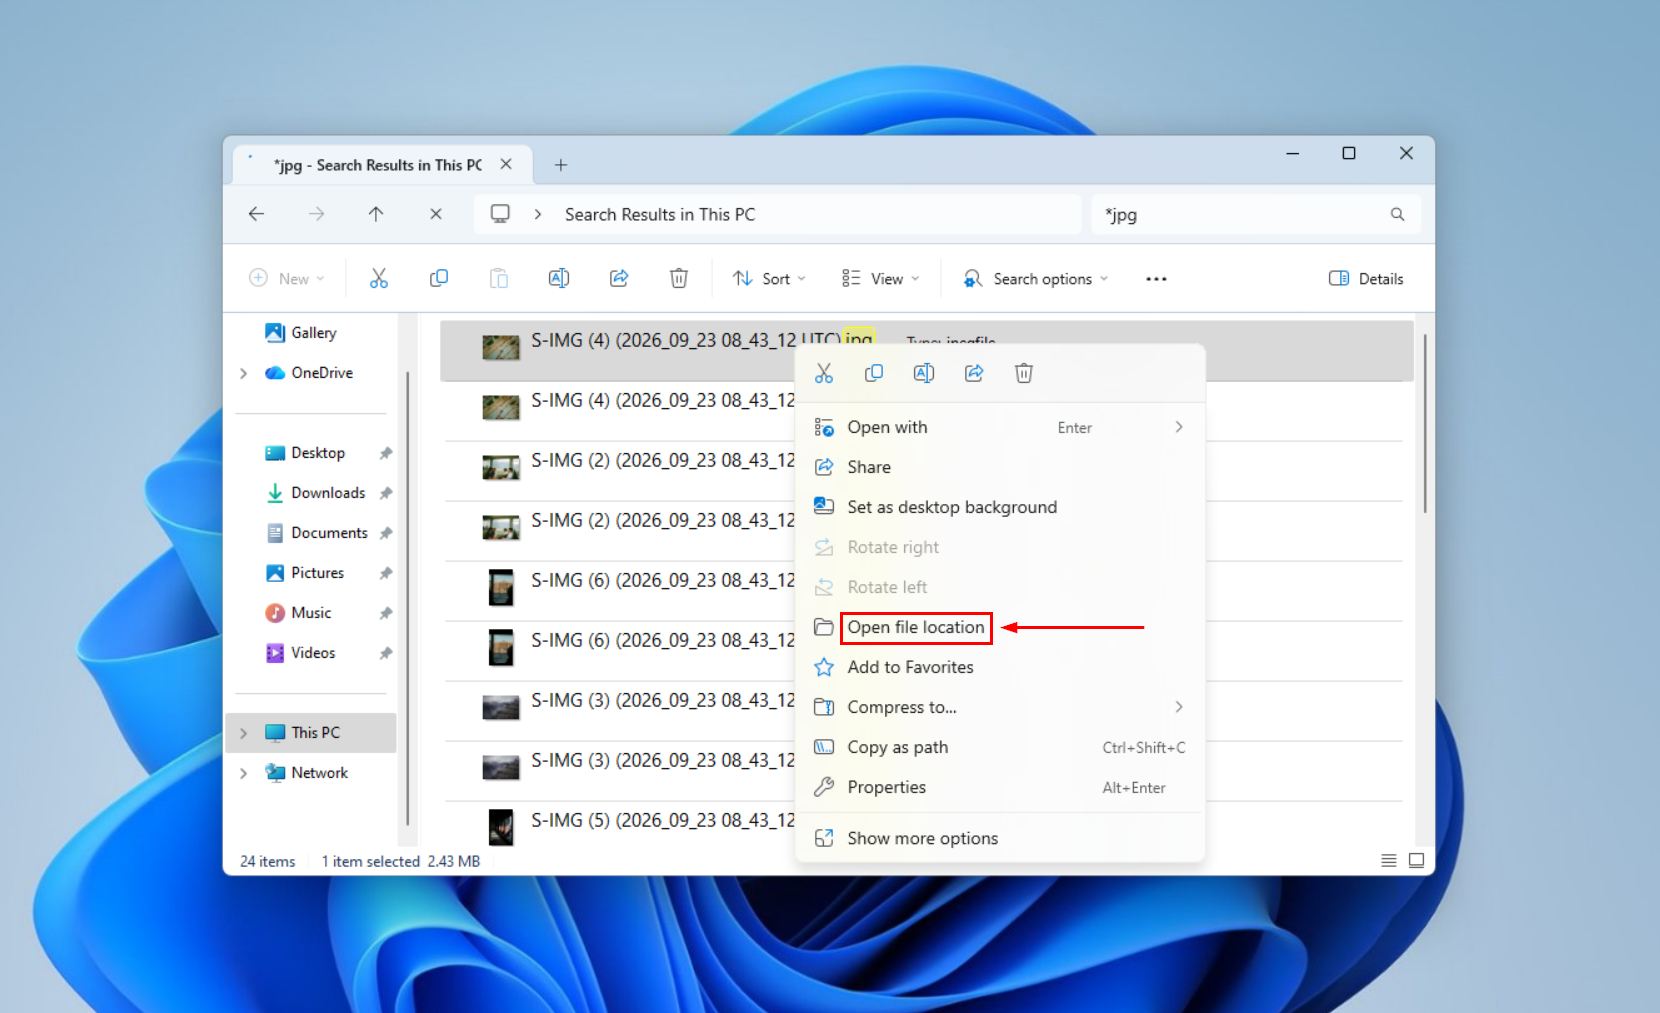Select the S-IMG (5) file thumbnail
Image resolution: width=1660 pixels, height=1013 pixels.
(x=500, y=827)
